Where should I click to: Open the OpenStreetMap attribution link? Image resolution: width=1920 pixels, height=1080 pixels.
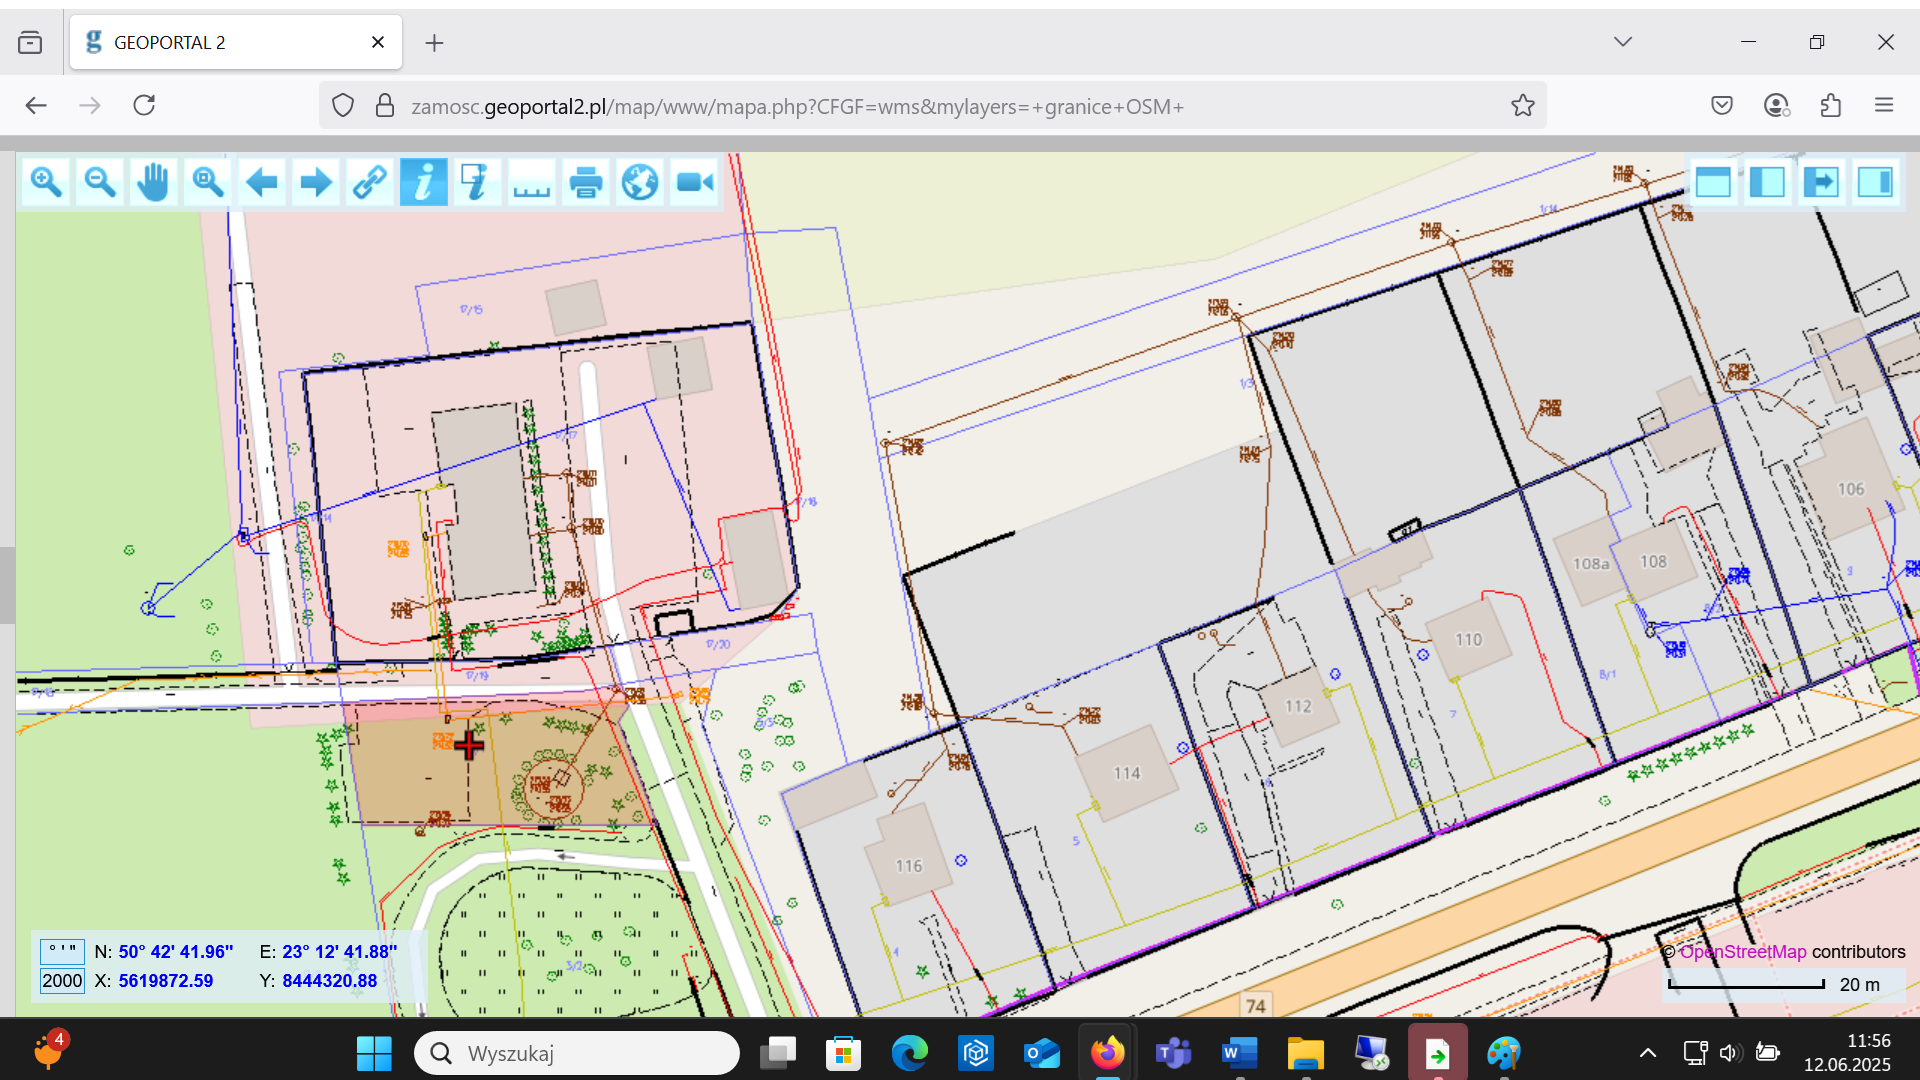click(1743, 952)
